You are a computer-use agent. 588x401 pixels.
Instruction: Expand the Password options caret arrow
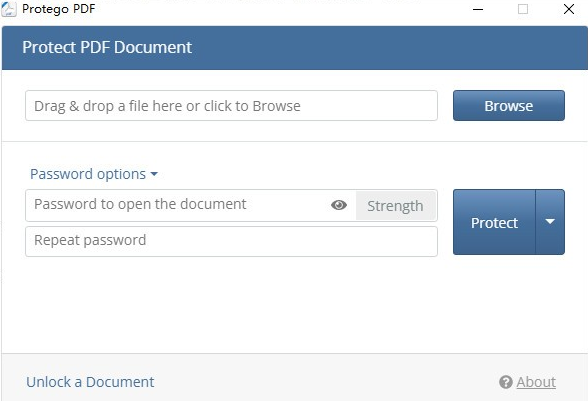tap(154, 174)
